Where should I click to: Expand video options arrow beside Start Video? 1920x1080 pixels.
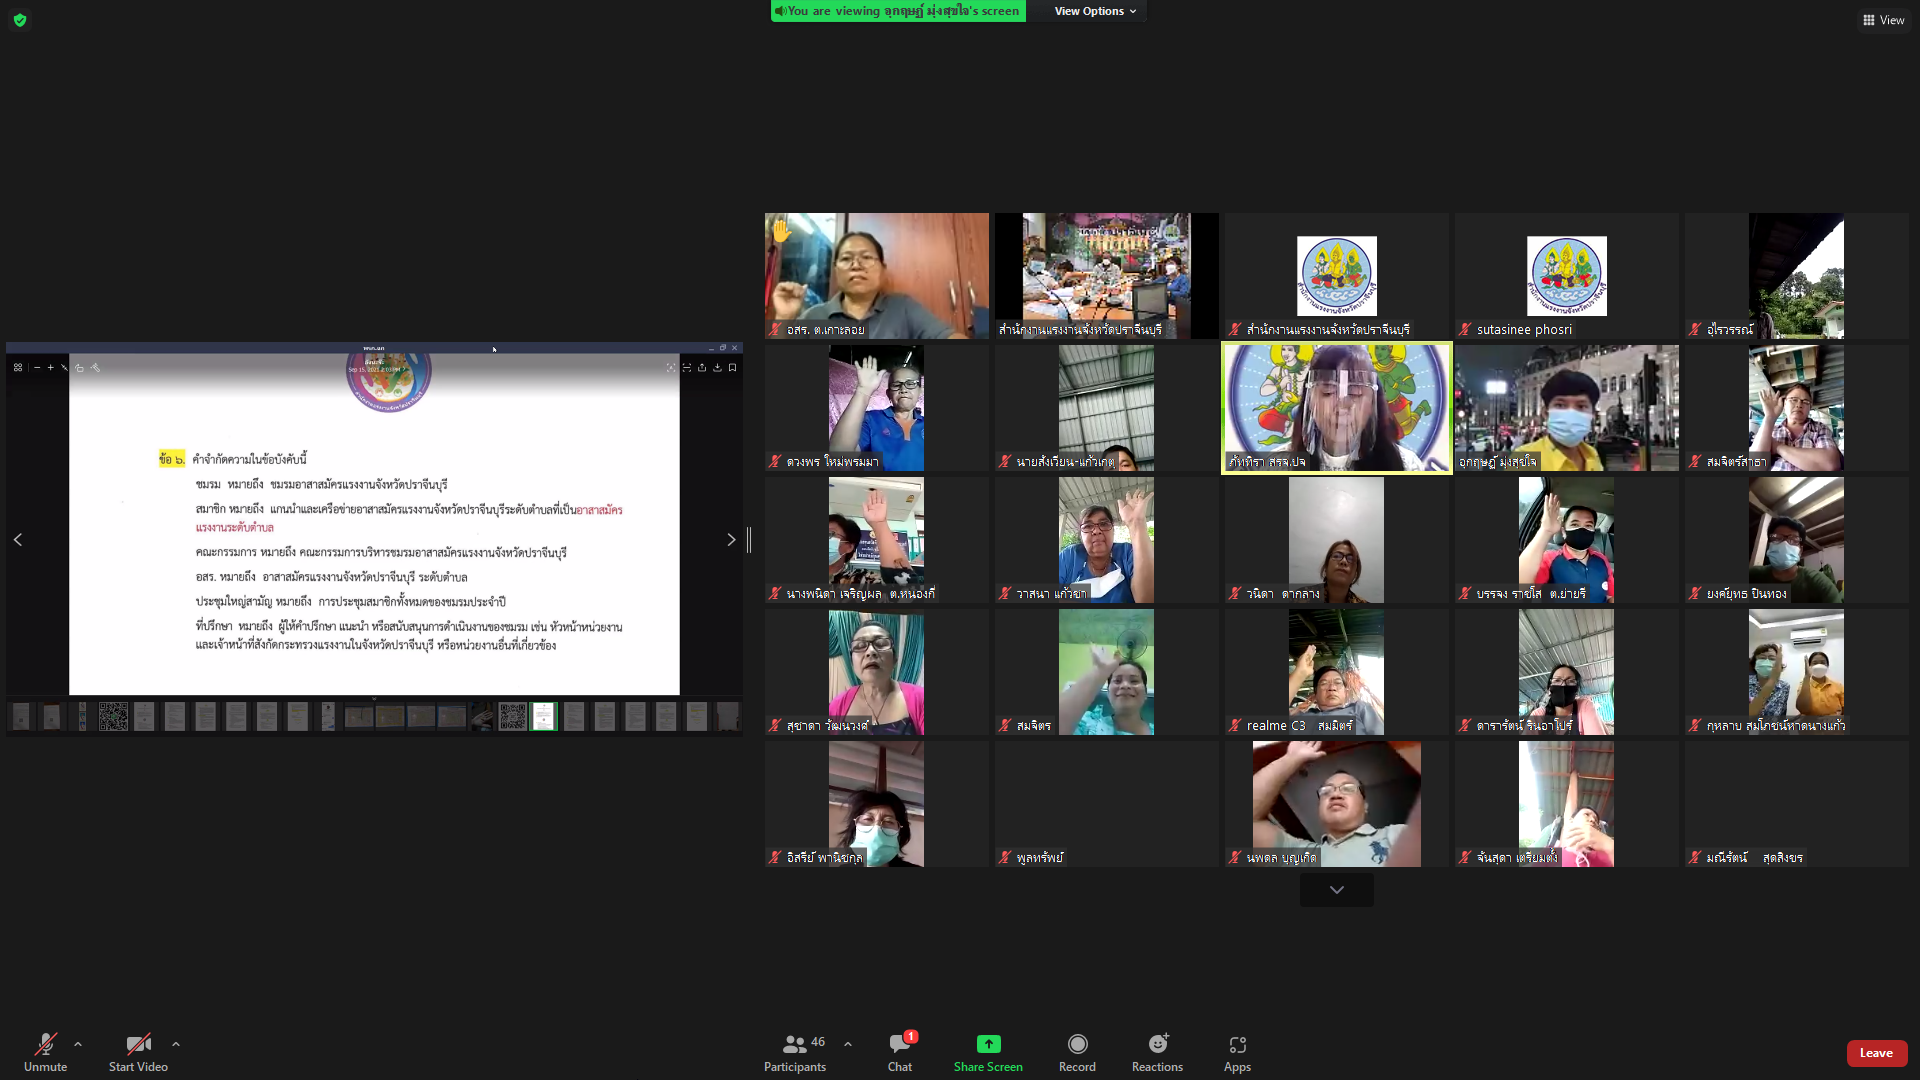coord(176,1044)
